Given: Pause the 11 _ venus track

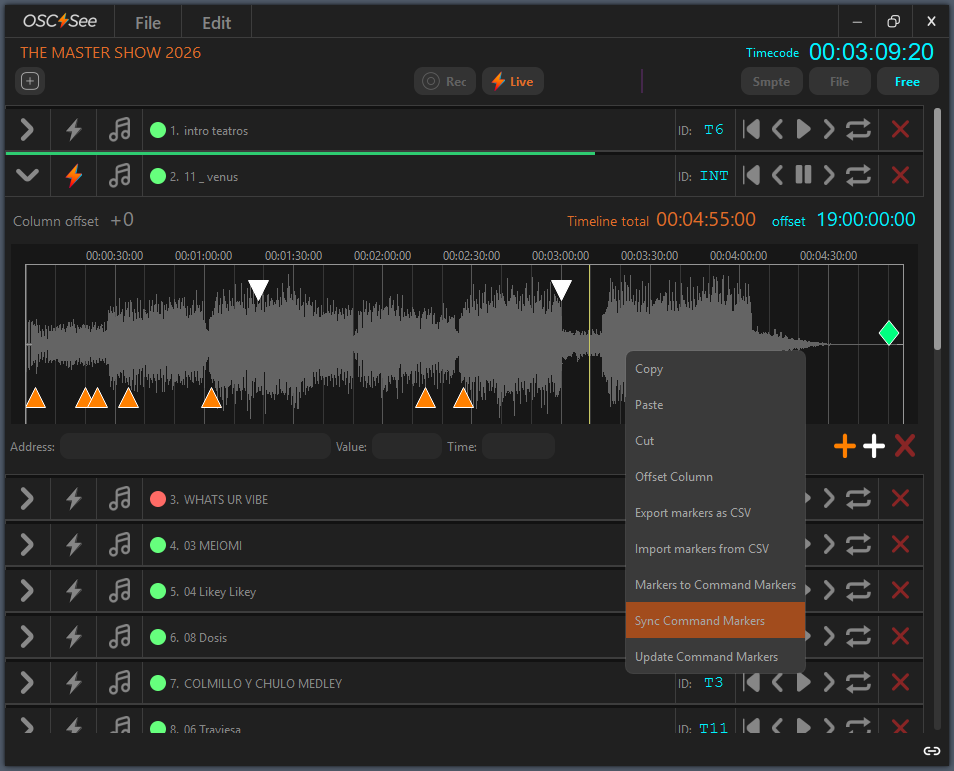Looking at the screenshot, I should 804,175.
